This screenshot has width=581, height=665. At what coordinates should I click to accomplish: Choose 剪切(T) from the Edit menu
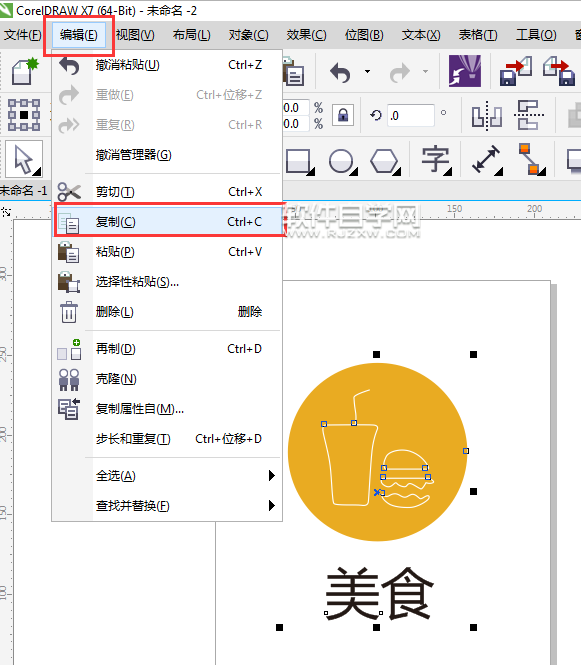click(167, 192)
